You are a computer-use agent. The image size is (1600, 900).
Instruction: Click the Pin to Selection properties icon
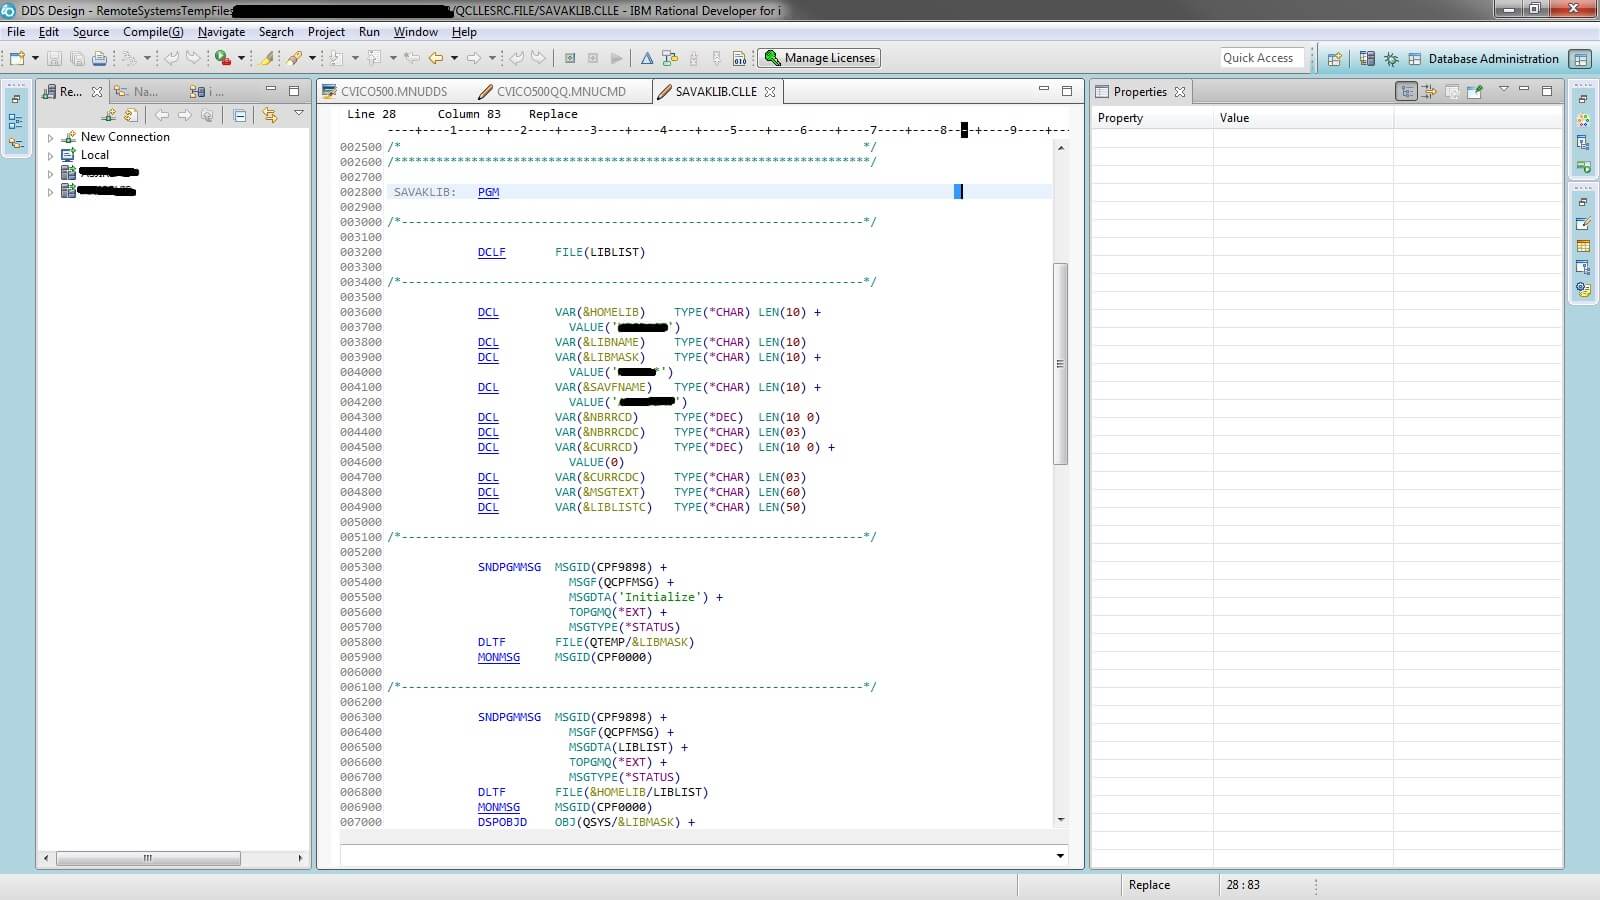tap(1474, 92)
